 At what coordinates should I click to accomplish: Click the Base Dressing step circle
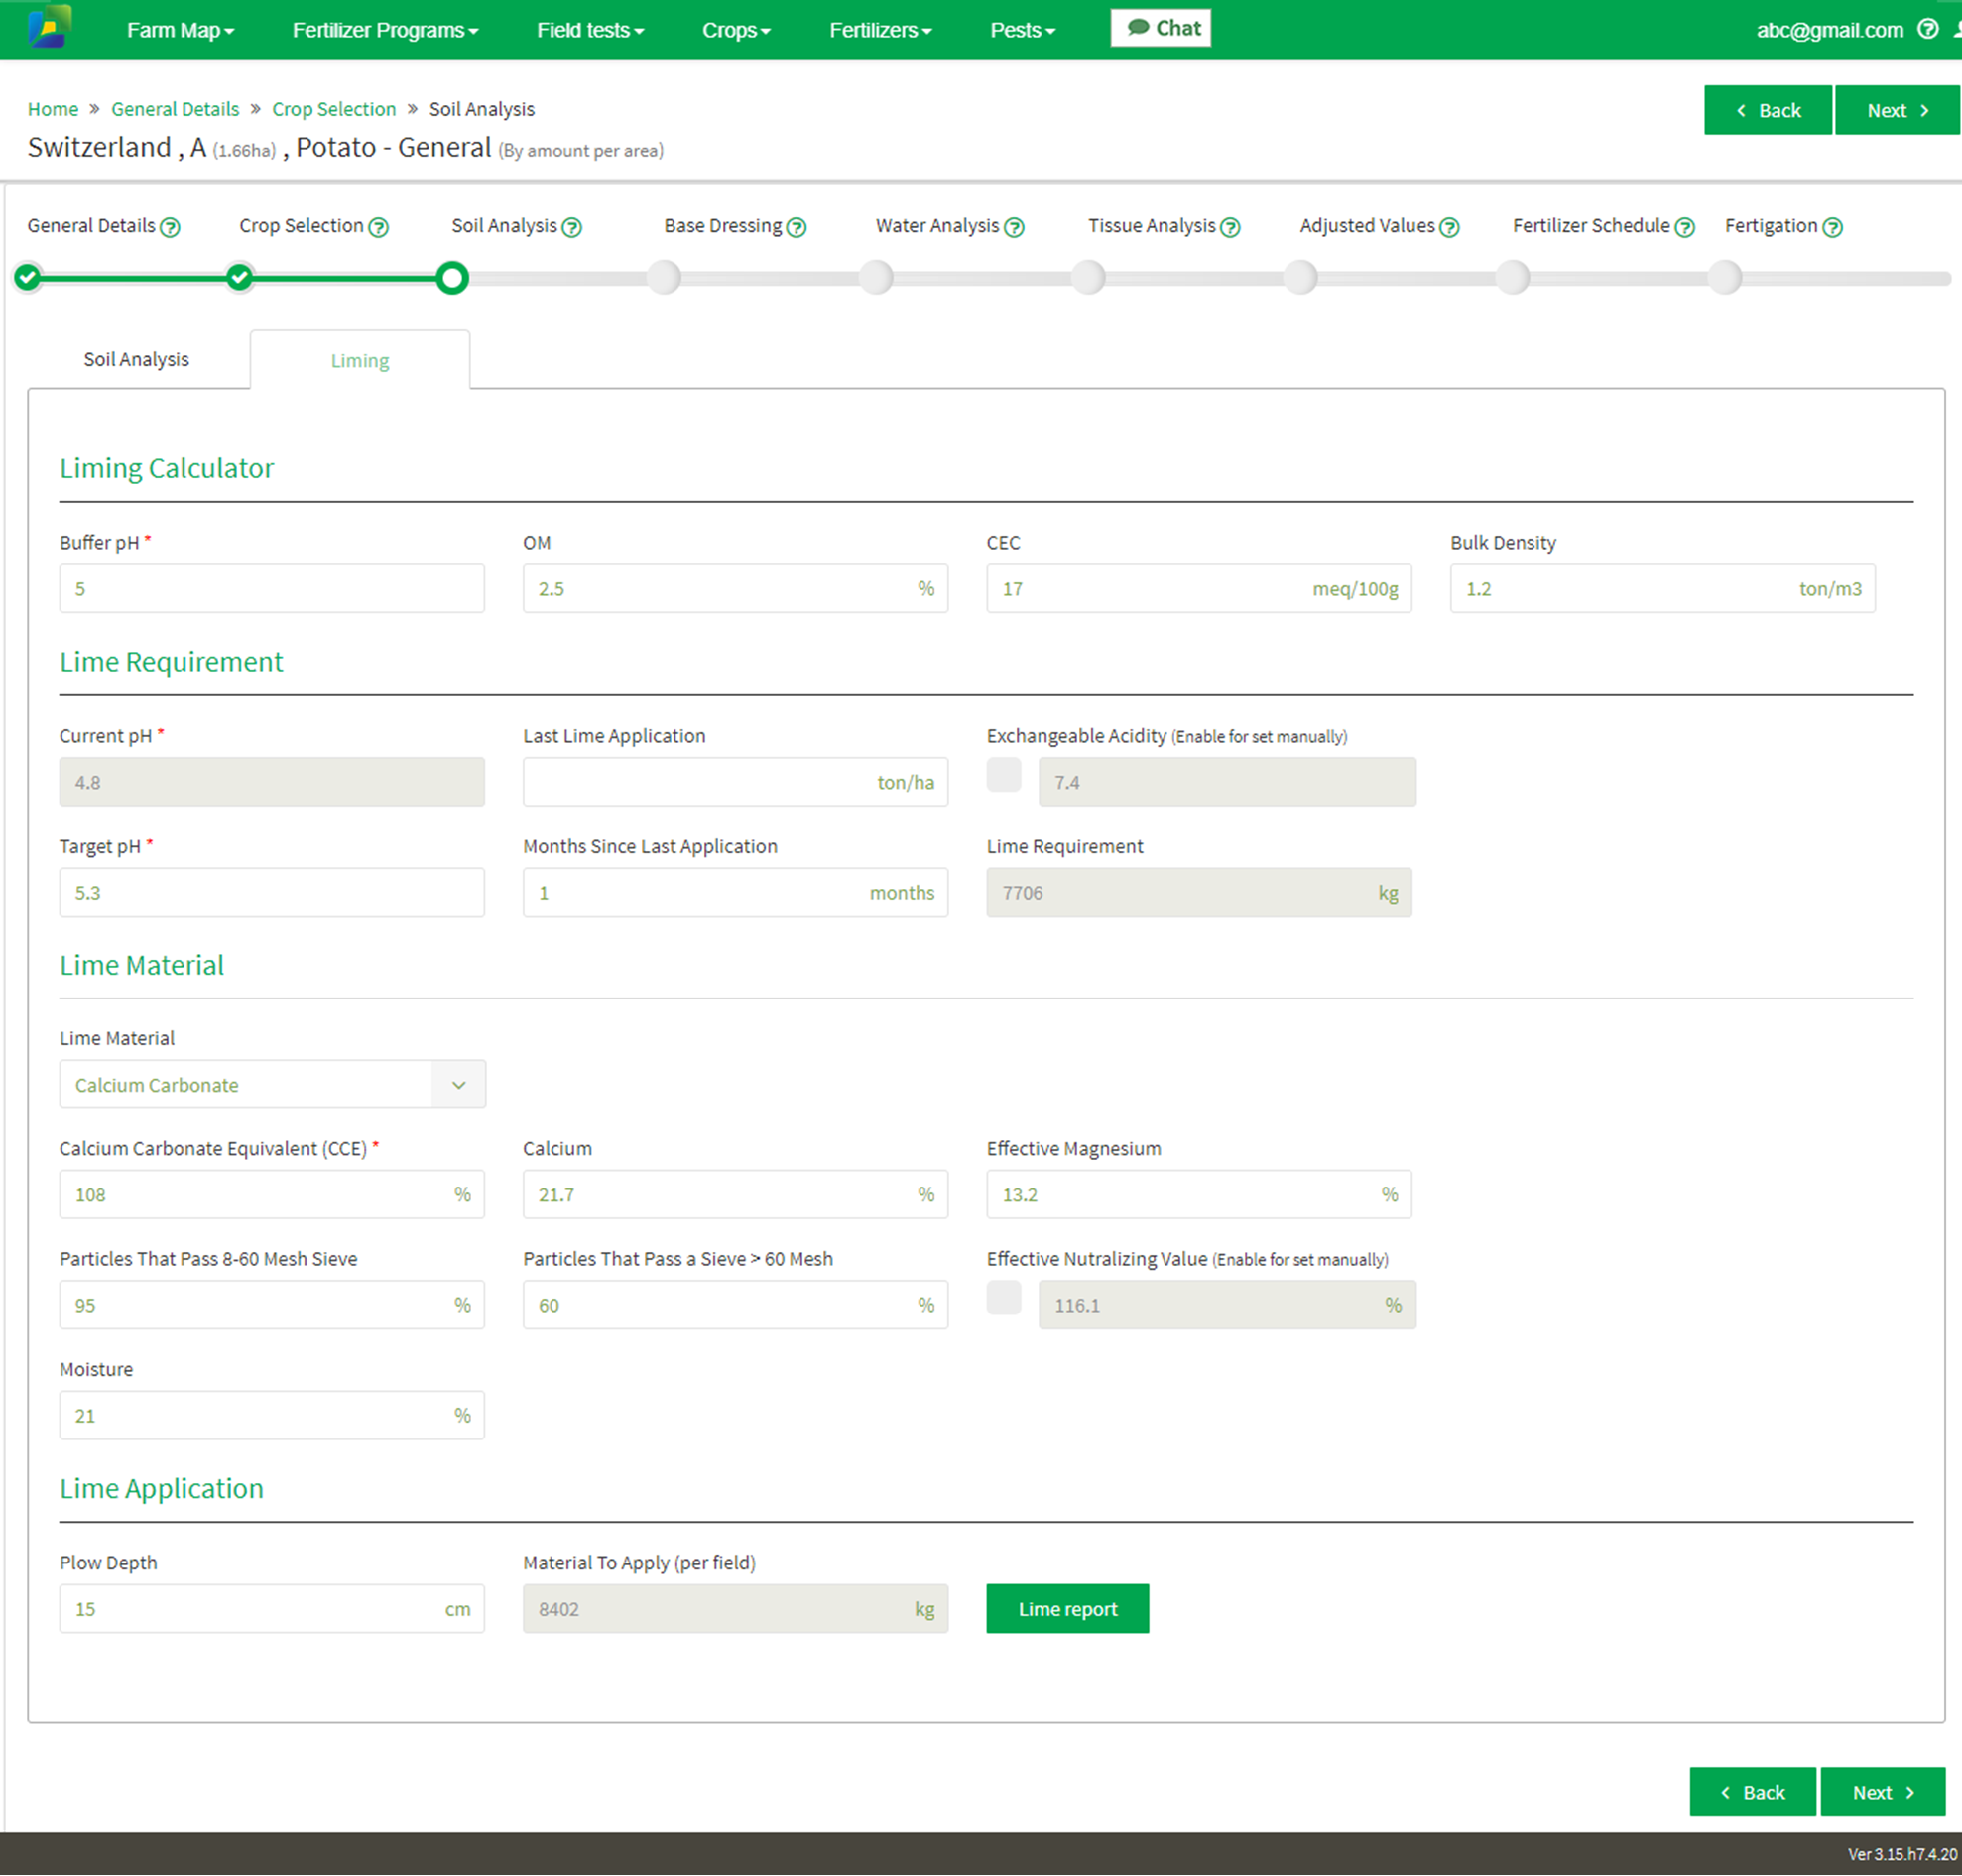tap(665, 277)
